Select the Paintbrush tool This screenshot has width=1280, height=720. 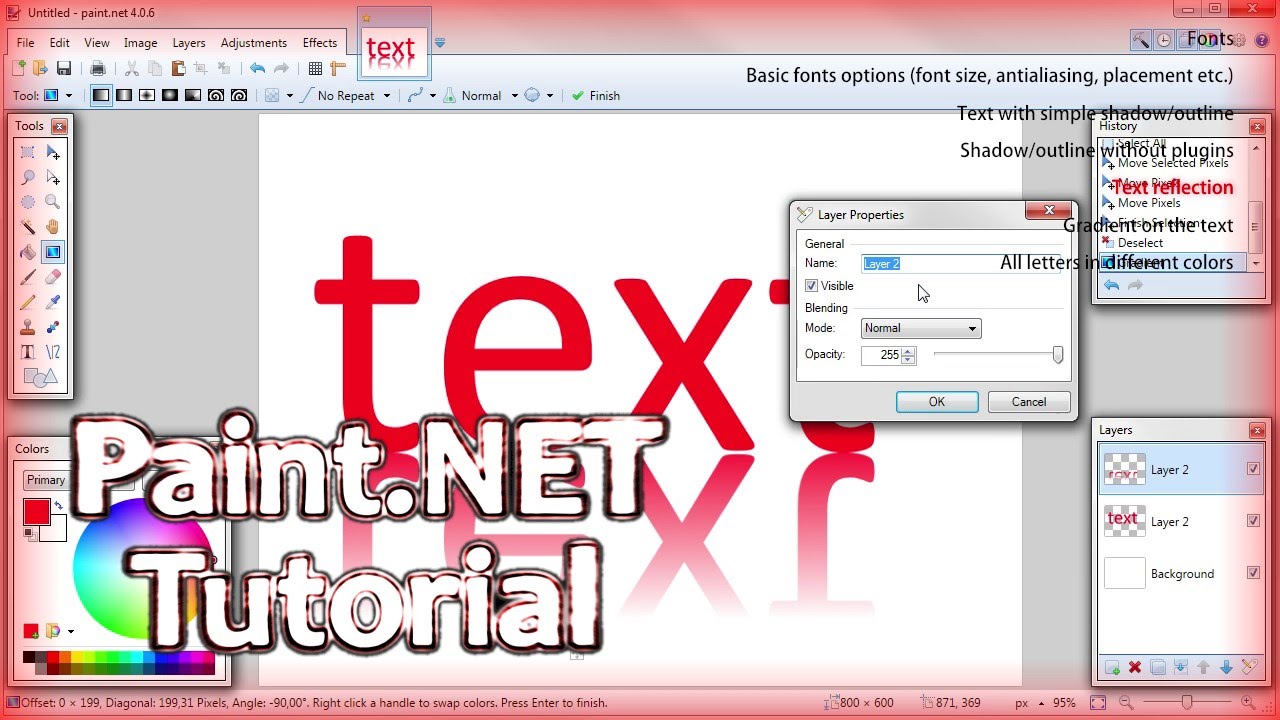tap(28, 277)
